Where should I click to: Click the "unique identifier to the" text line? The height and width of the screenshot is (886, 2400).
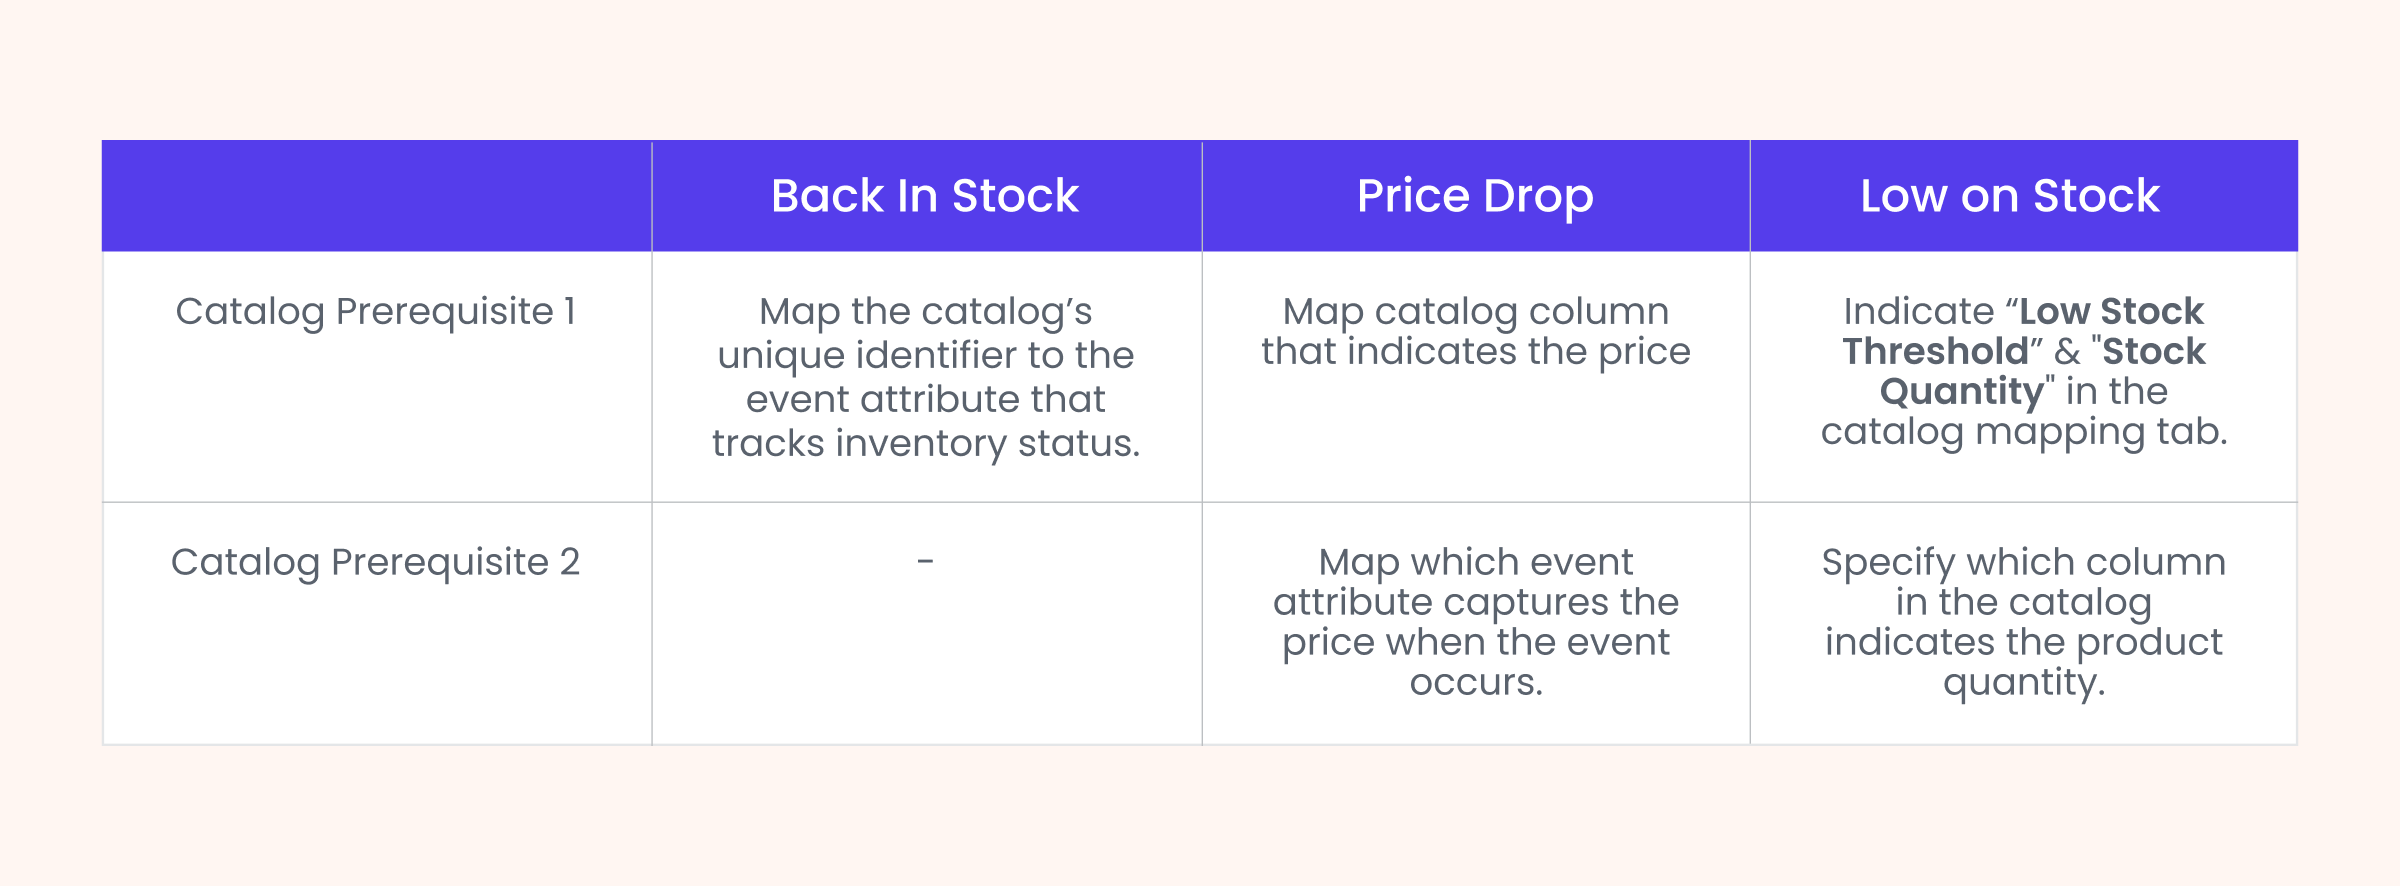(x=925, y=356)
